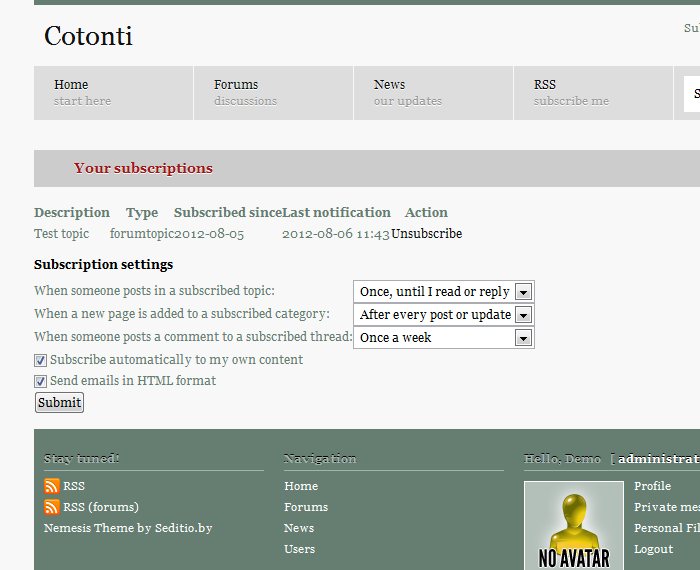Open the Home start here menu item
Viewport: 700px width, 570px height.
[x=113, y=93]
